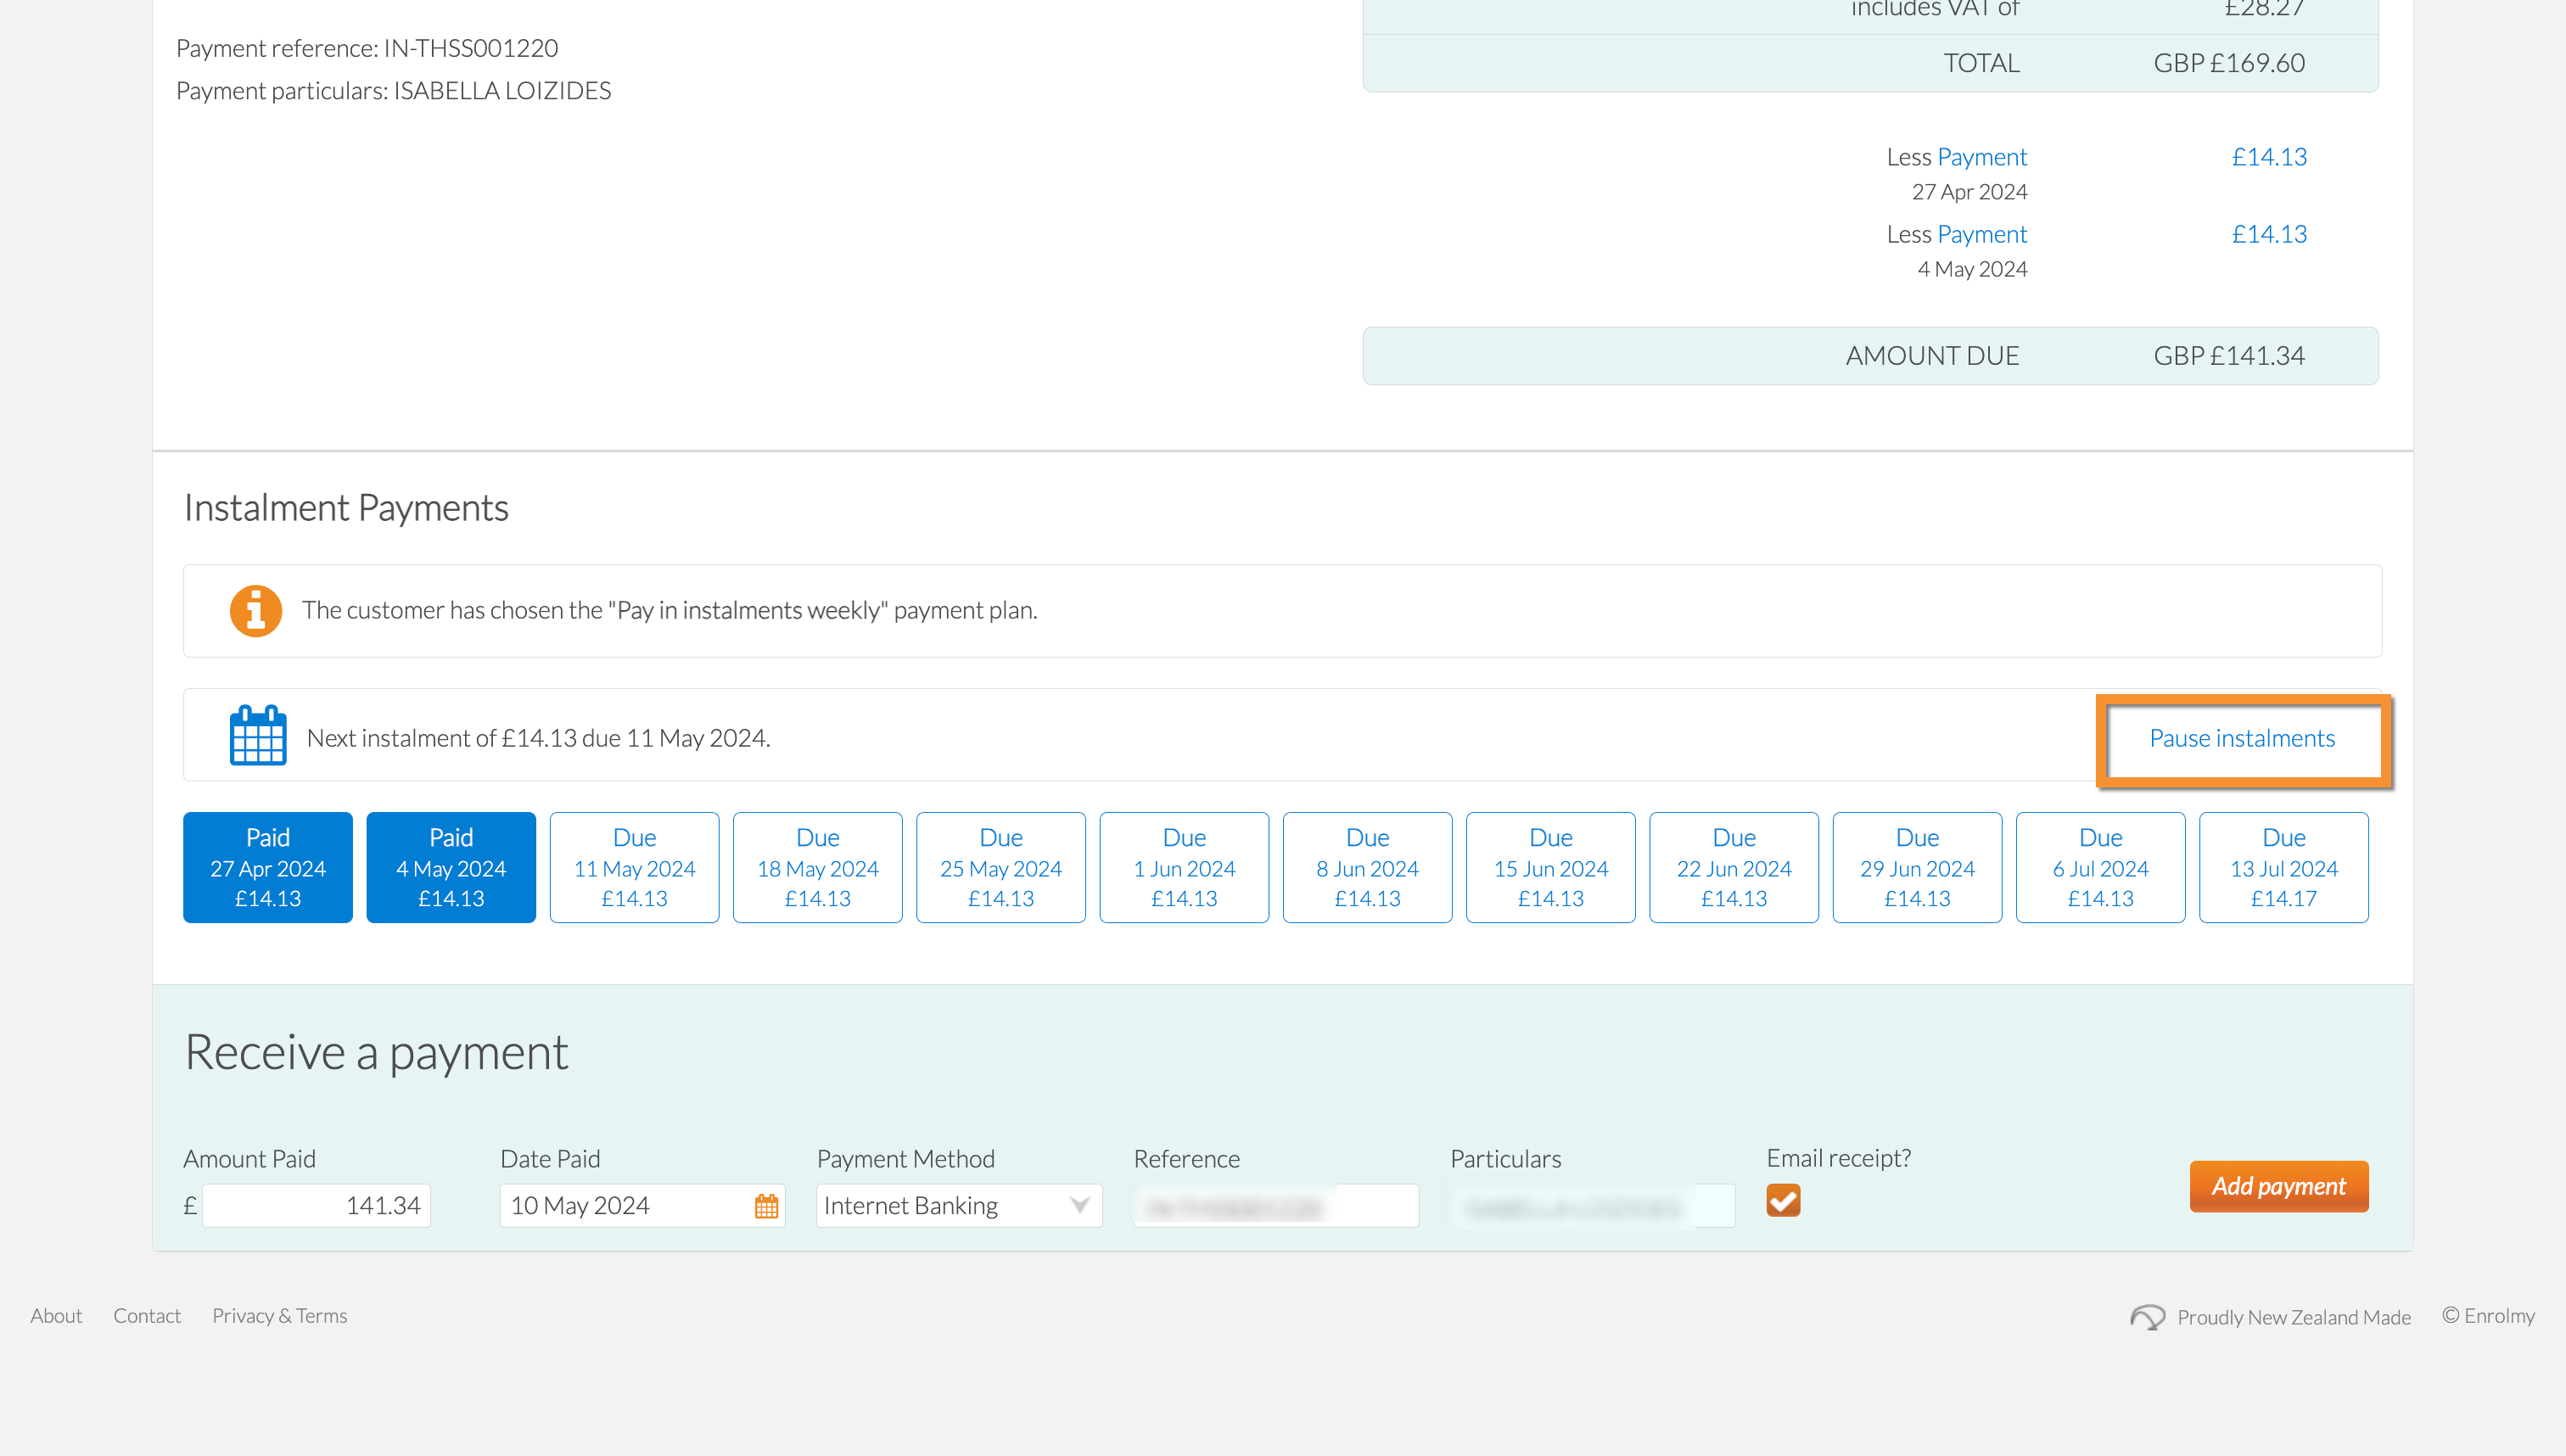This screenshot has width=2566, height=1456.
Task: Select the Paid 27 Apr 2024 instalment tile
Action: click(268, 867)
